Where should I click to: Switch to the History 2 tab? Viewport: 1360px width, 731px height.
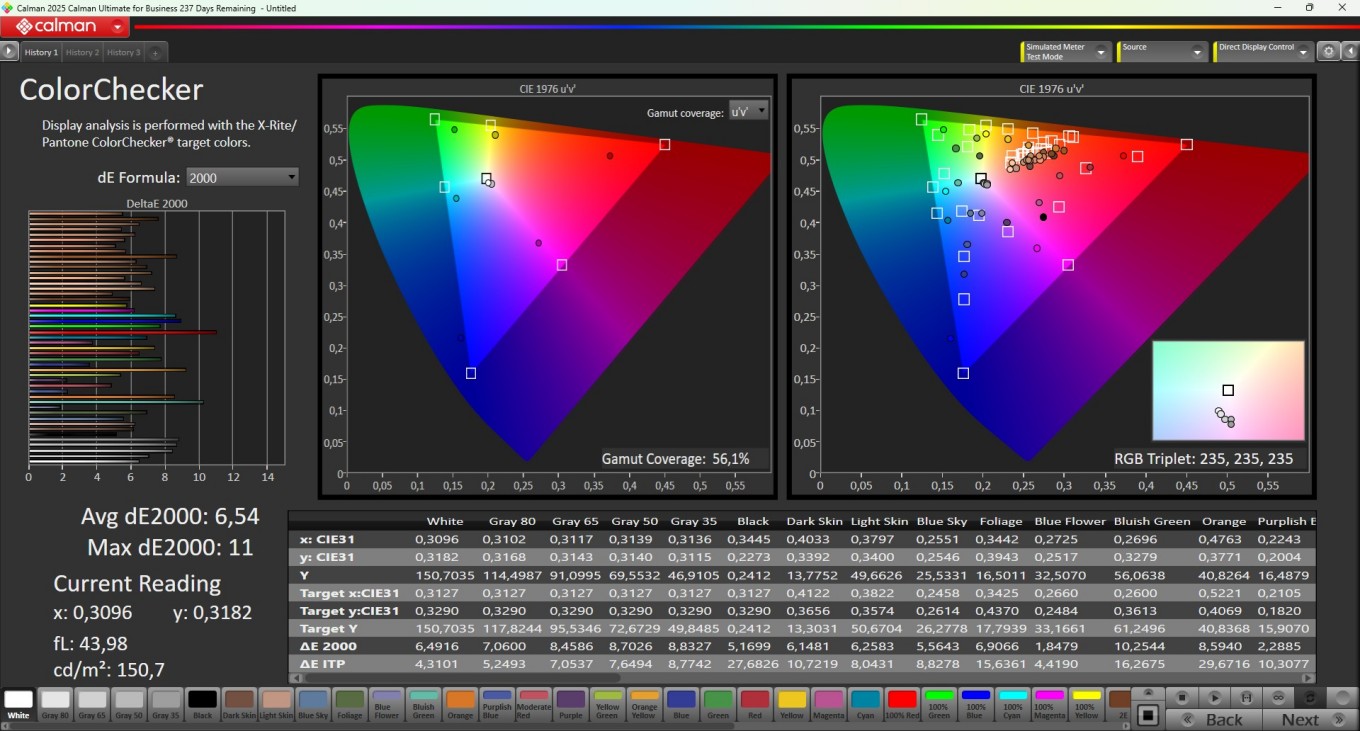tap(82, 52)
